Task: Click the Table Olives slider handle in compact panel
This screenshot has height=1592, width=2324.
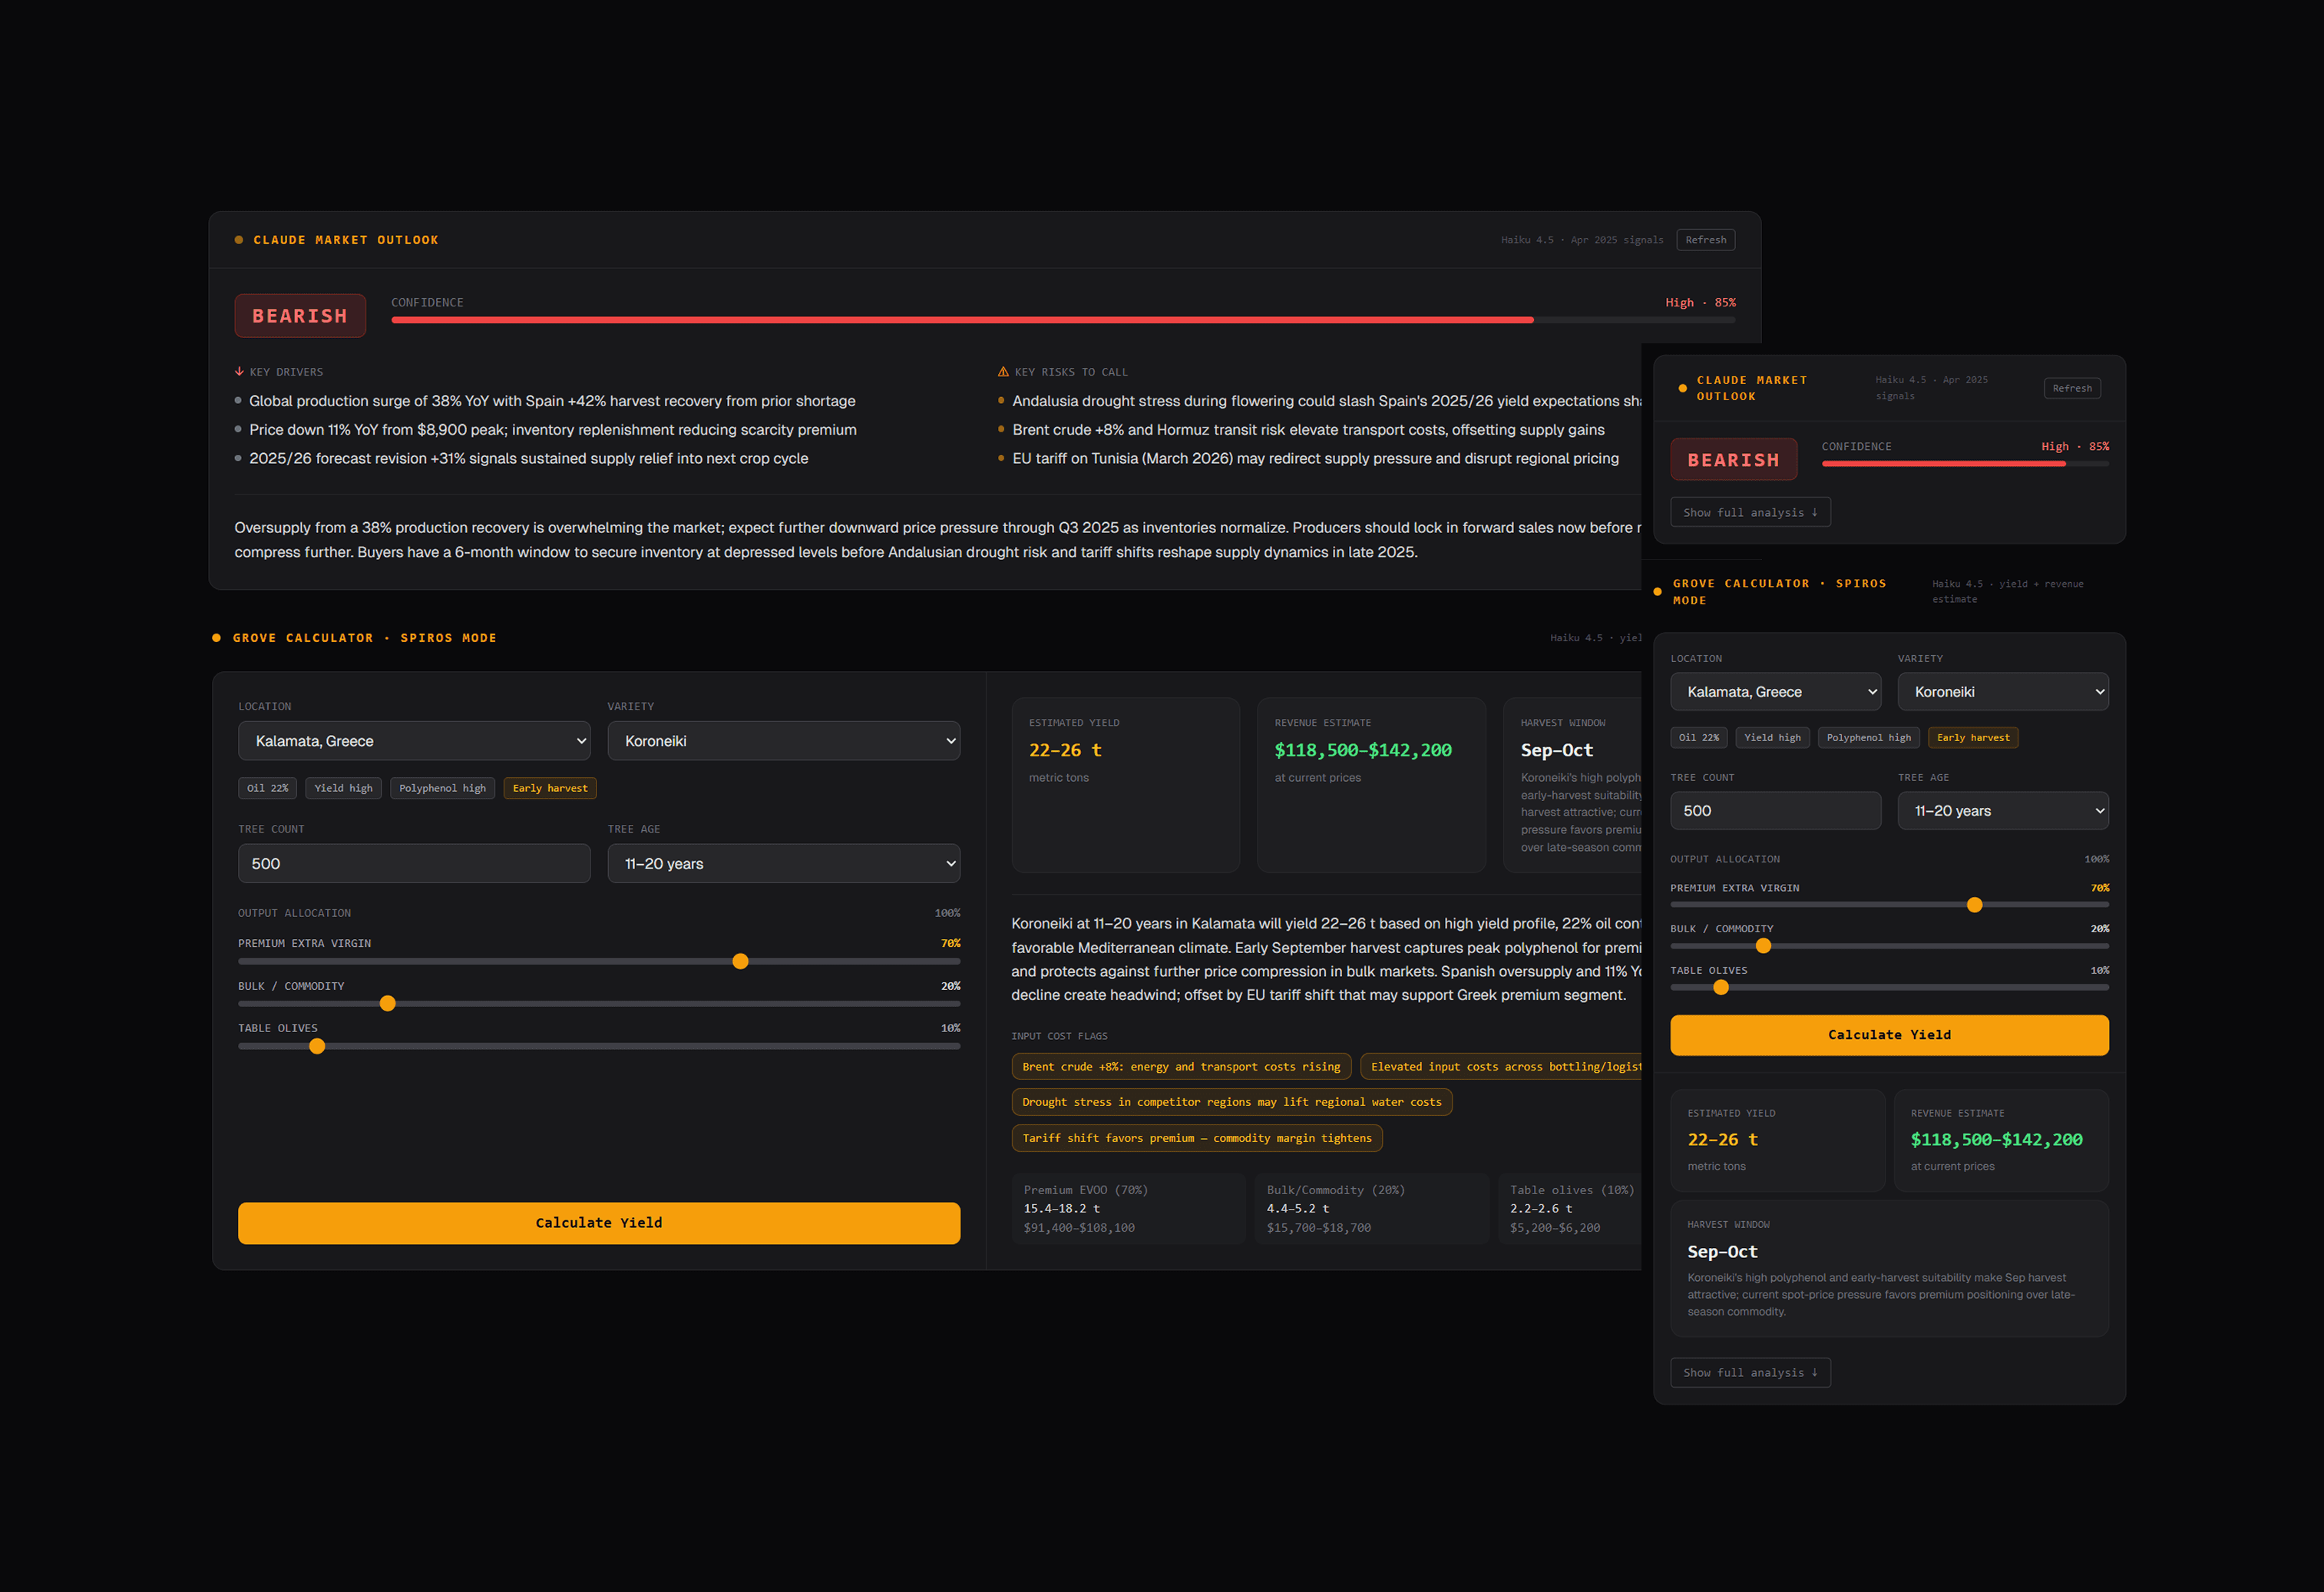Action: point(1720,987)
